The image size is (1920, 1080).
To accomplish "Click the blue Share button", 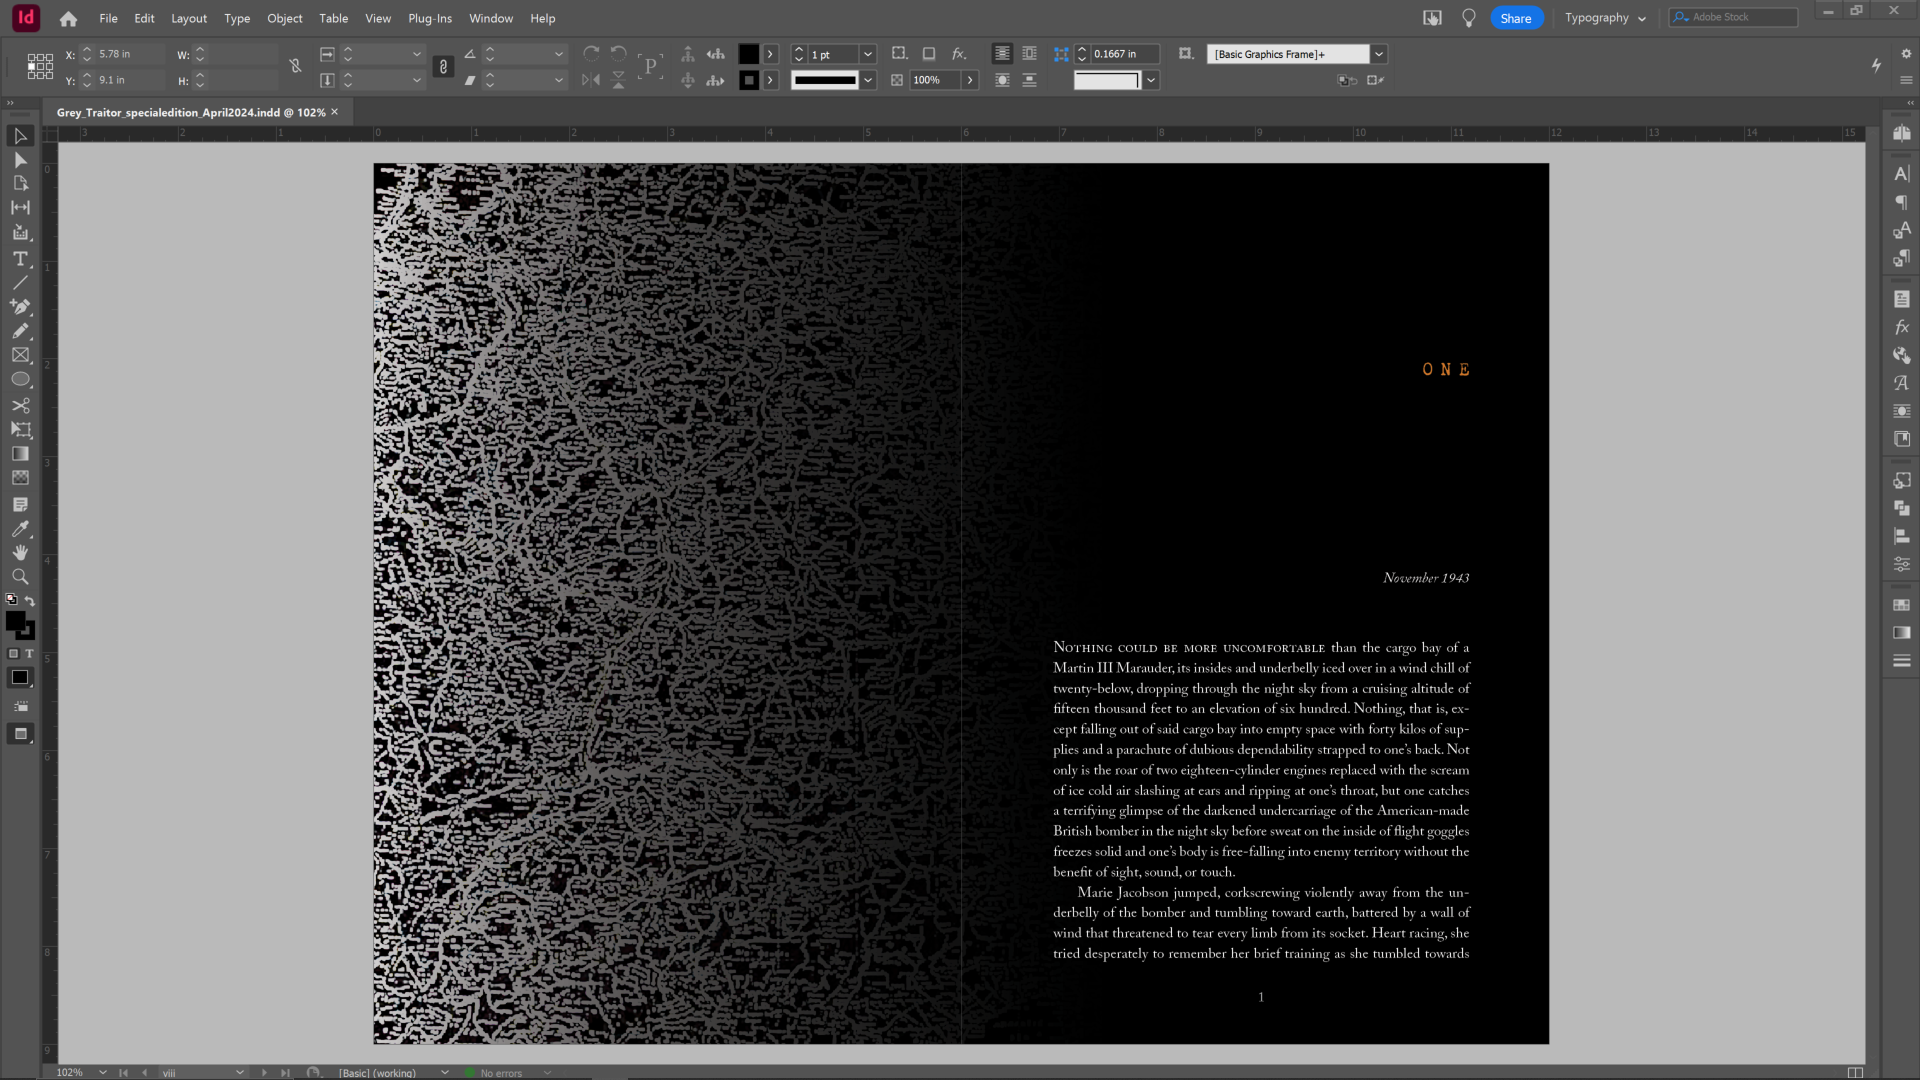I will click(1516, 18).
